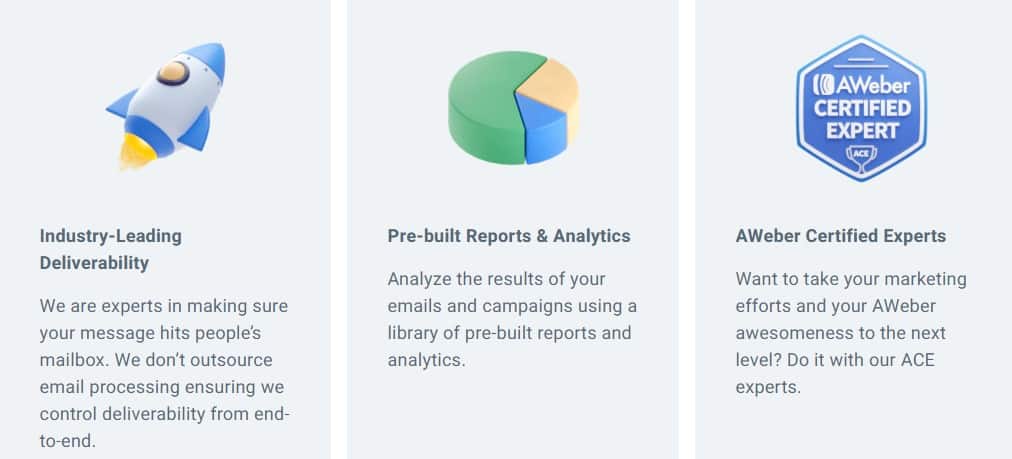Select the tan slice of the pie chart
1012x459 pixels.
(550, 87)
